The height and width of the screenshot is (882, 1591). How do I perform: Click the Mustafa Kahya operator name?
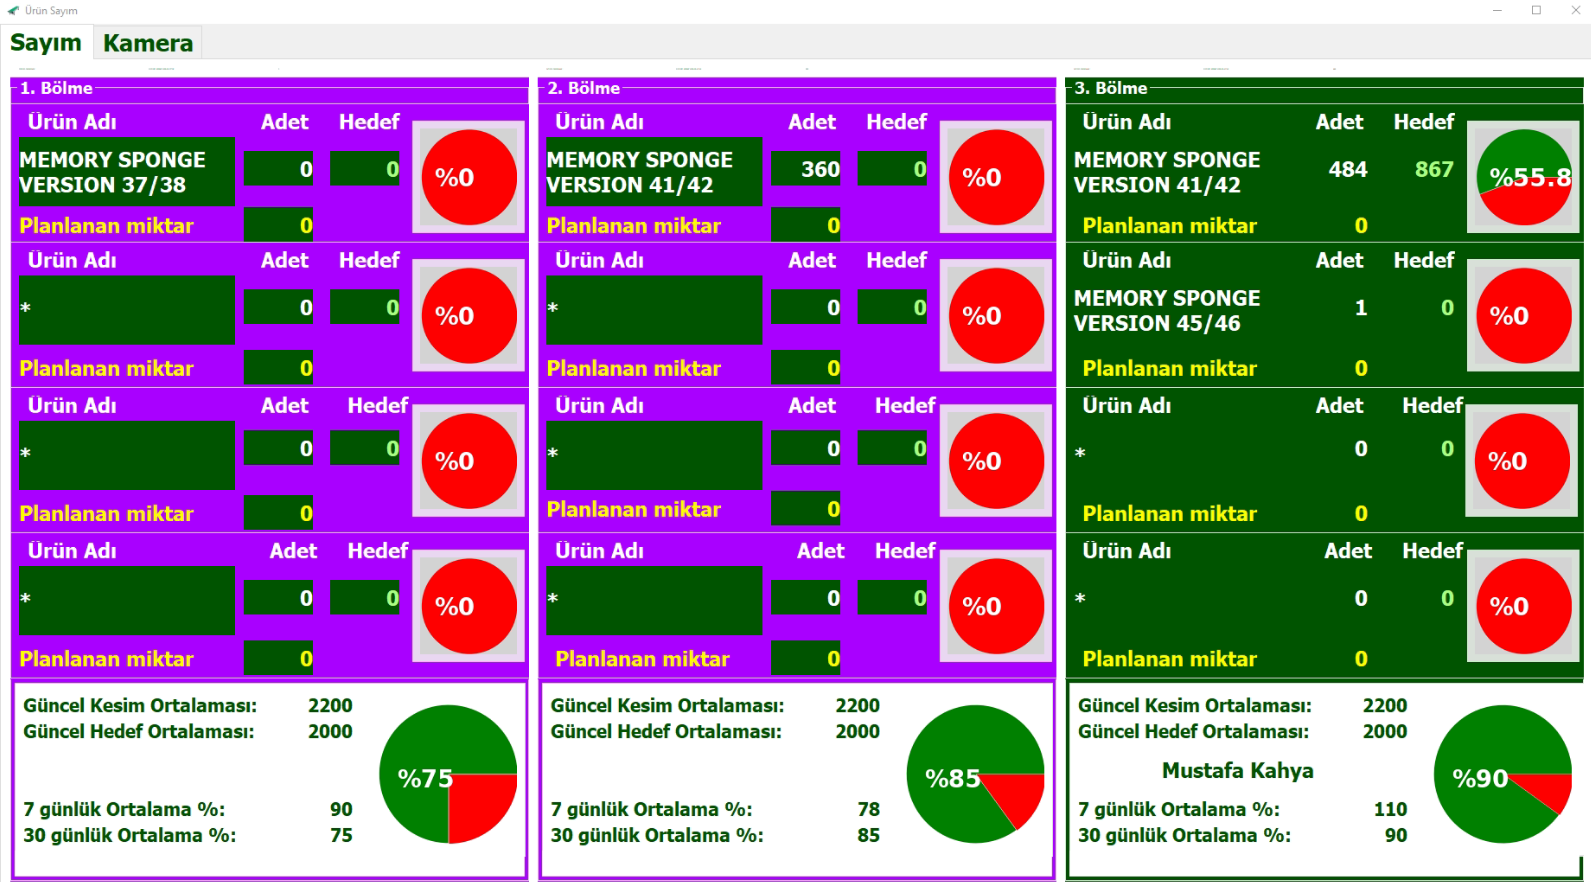[1237, 771]
